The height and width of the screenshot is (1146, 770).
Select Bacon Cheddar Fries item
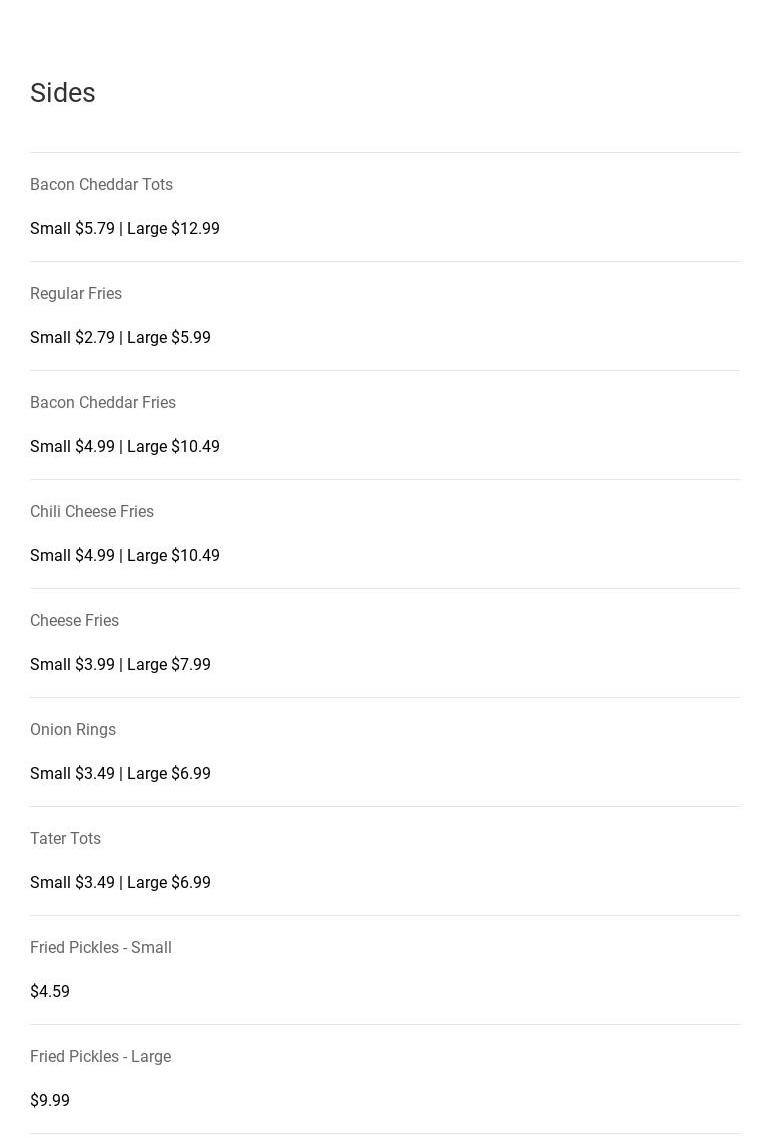[103, 403]
